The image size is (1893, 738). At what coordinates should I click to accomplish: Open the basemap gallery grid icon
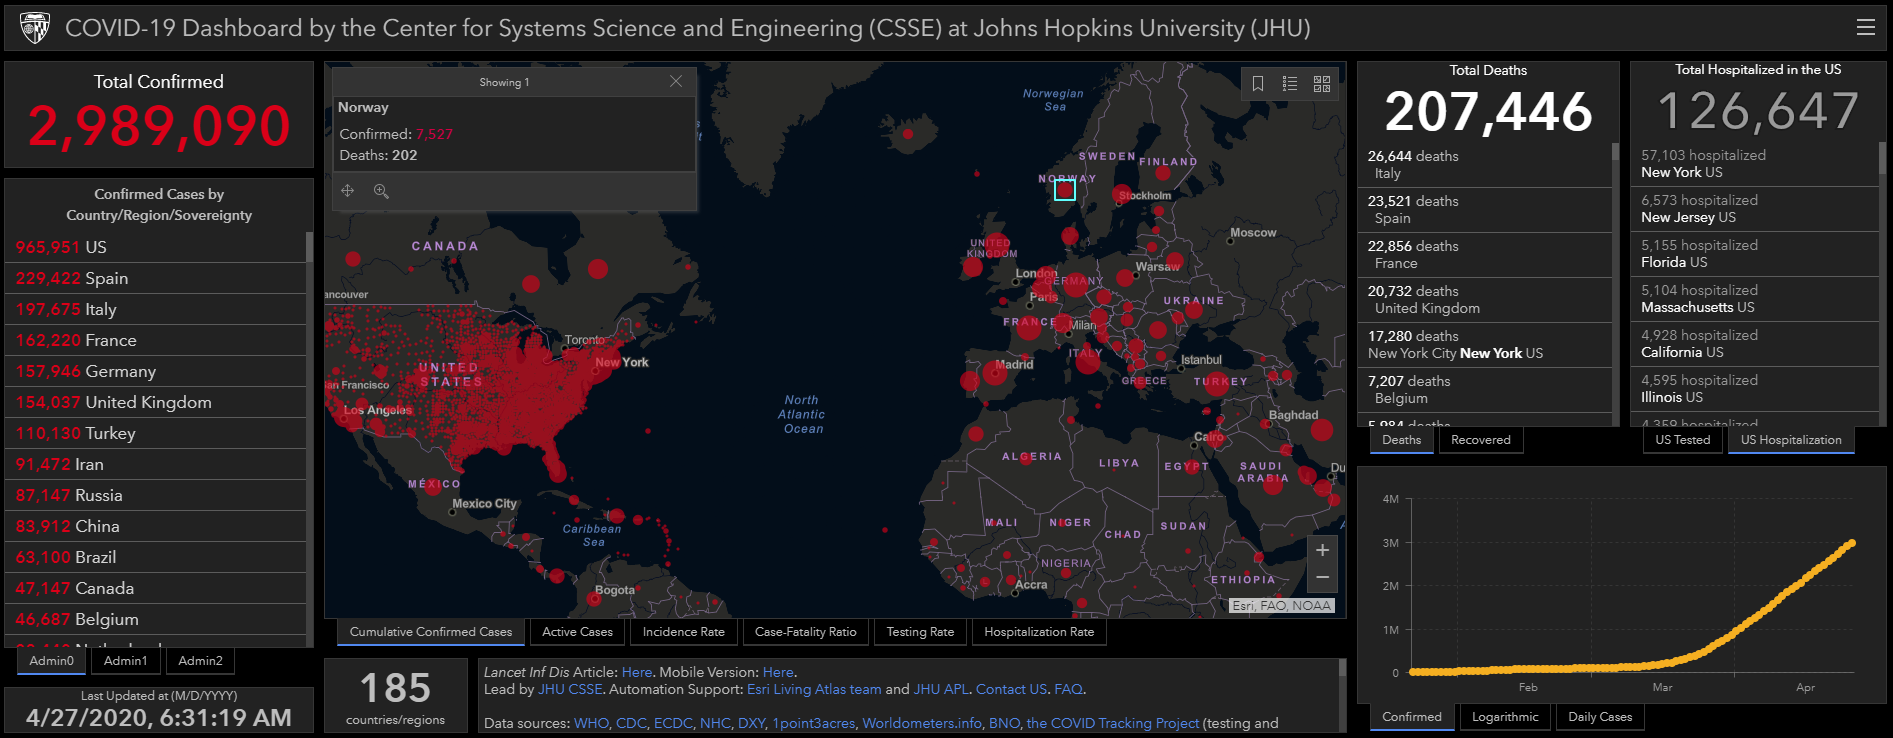click(1322, 84)
